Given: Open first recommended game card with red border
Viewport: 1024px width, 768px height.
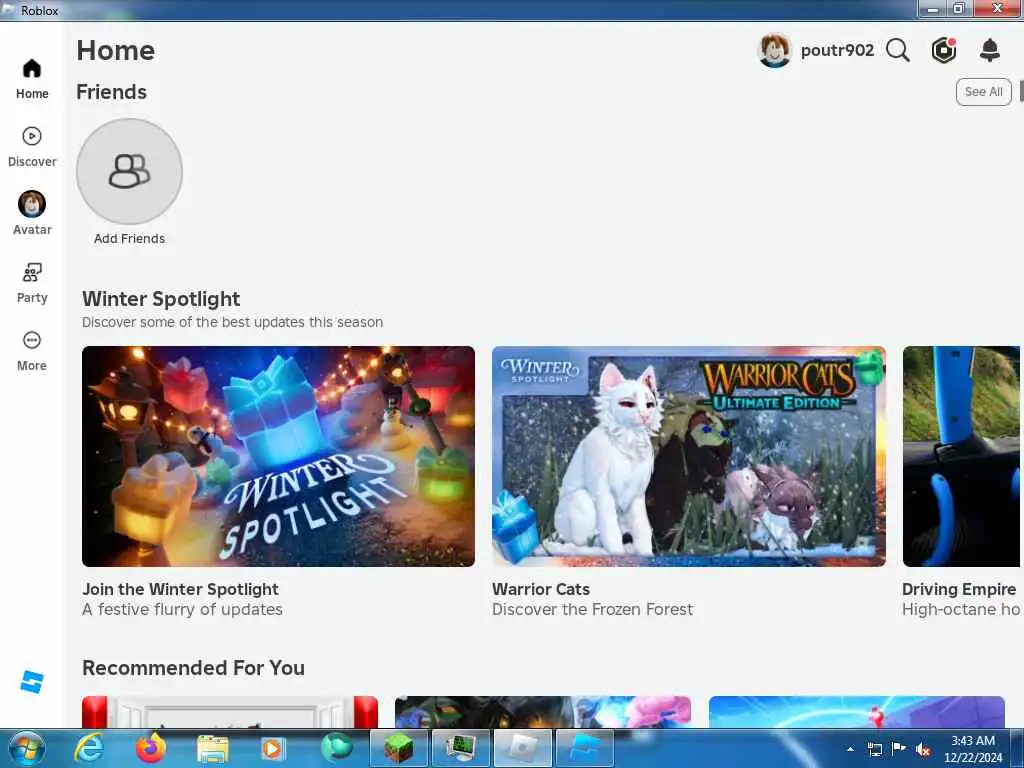Looking at the screenshot, I should click(230, 712).
